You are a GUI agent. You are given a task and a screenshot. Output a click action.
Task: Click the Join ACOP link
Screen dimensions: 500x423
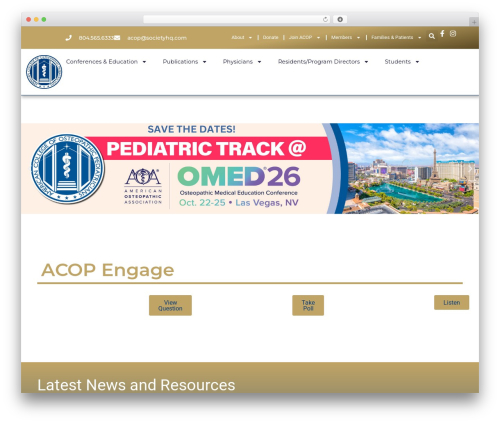(300, 37)
